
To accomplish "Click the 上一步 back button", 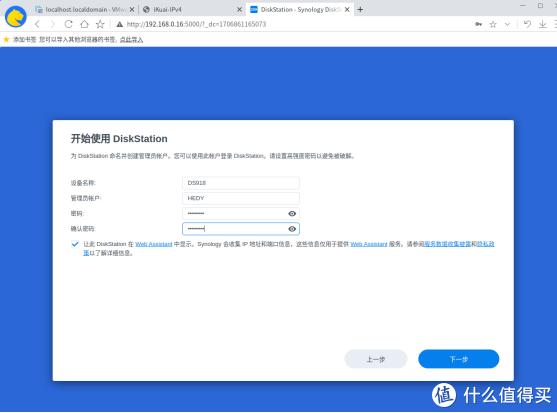I will [x=376, y=359].
